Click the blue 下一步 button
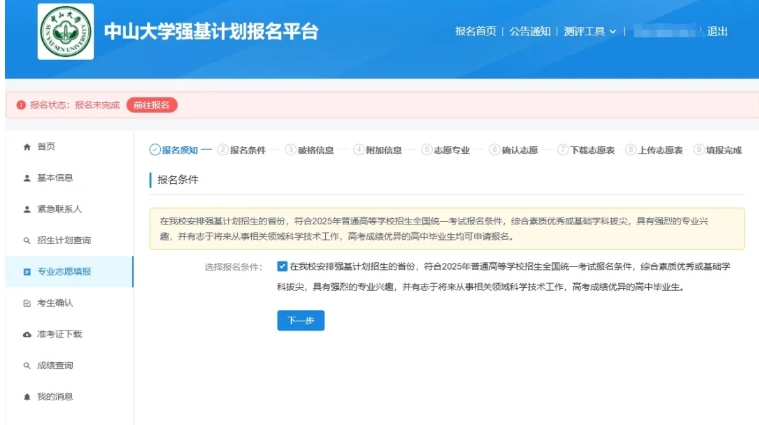759x425 pixels. point(300,320)
